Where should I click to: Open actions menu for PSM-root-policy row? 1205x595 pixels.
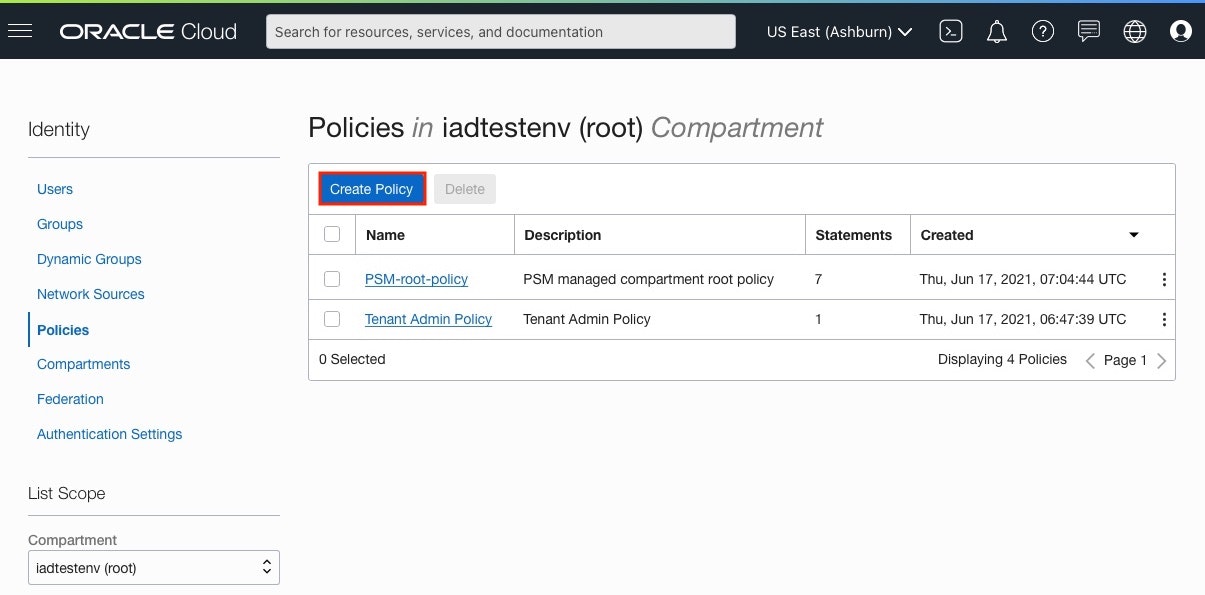click(x=1164, y=280)
